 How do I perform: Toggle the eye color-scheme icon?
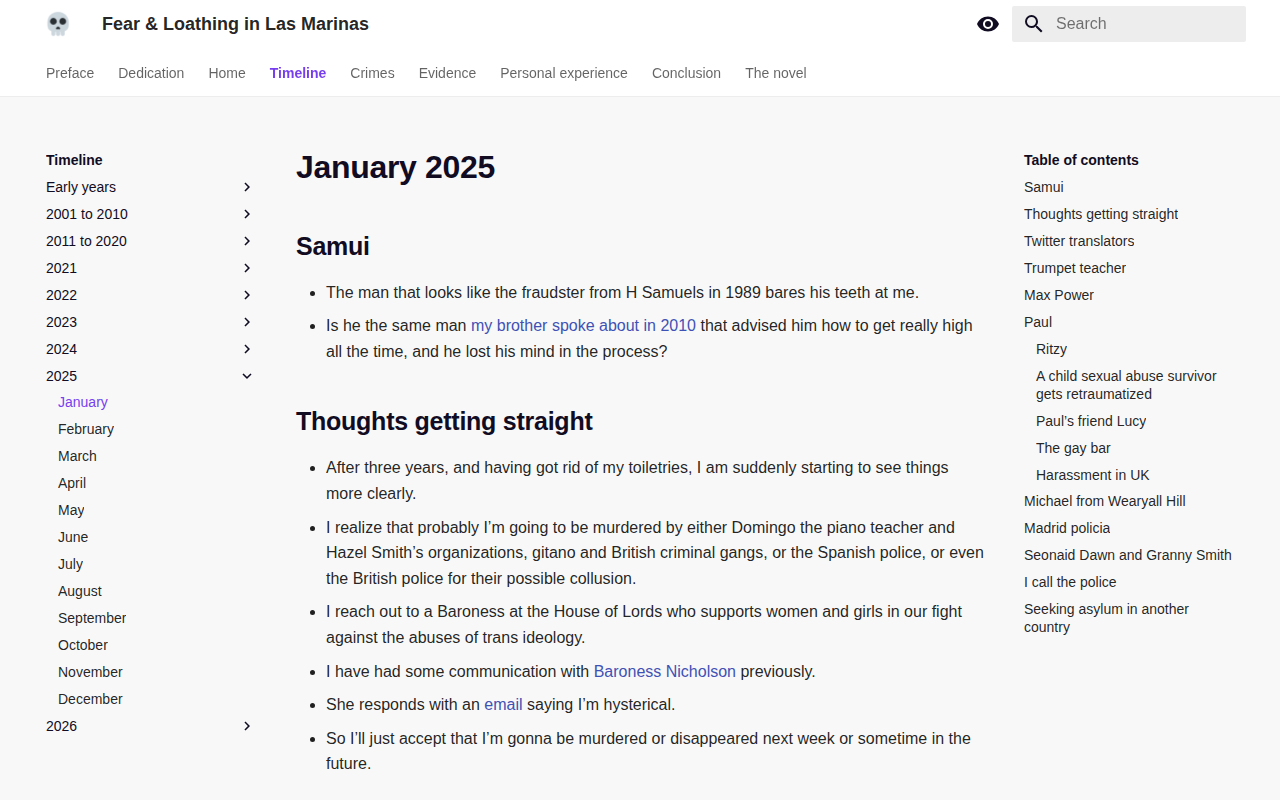pos(988,24)
